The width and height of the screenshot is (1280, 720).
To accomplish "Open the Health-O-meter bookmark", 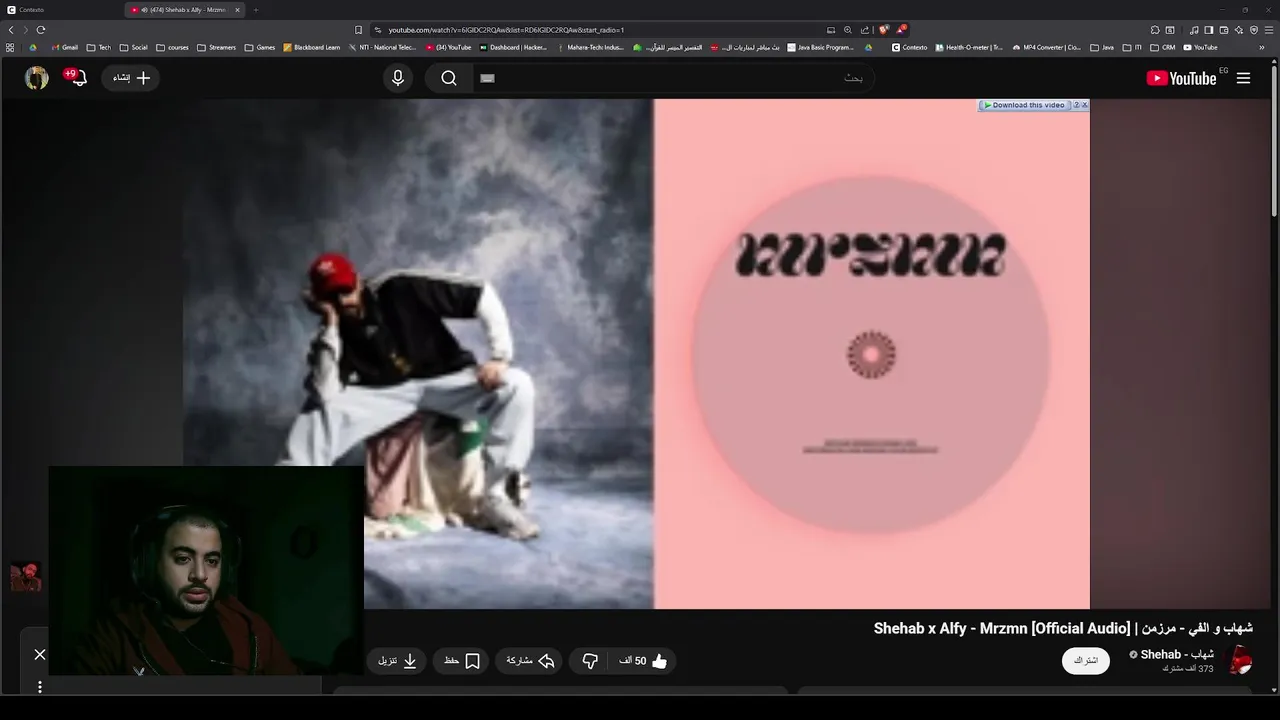I will point(969,47).
